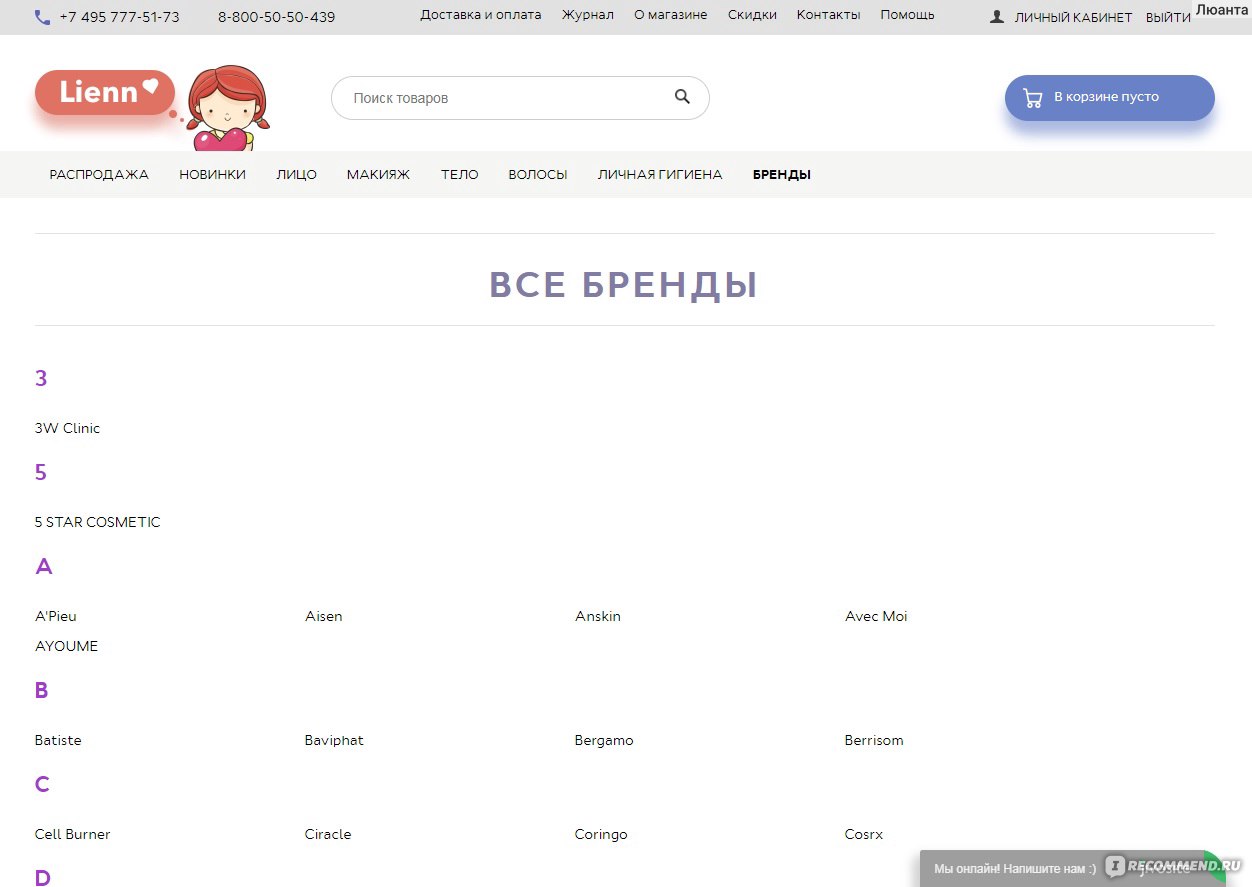Image resolution: width=1252 pixels, height=887 pixels.
Task: Open the empty cart button
Action: [1110, 98]
